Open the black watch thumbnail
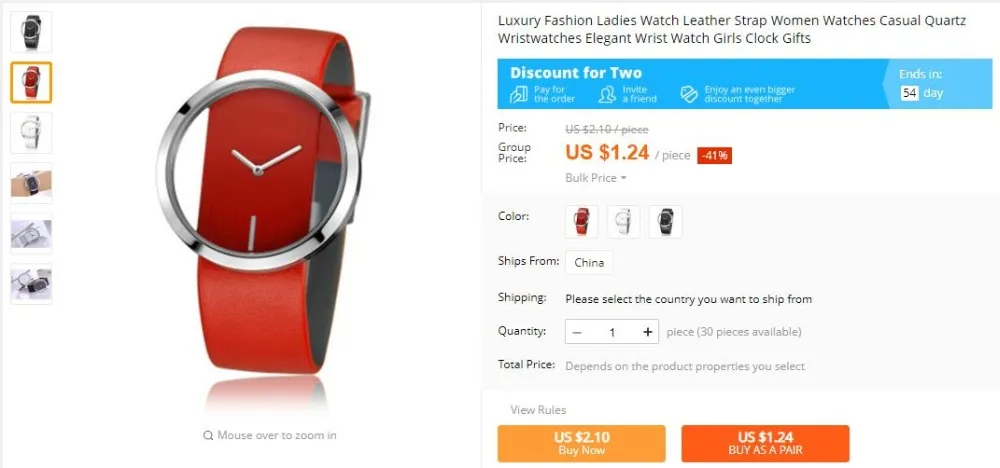The image size is (1000, 468). click(31, 32)
